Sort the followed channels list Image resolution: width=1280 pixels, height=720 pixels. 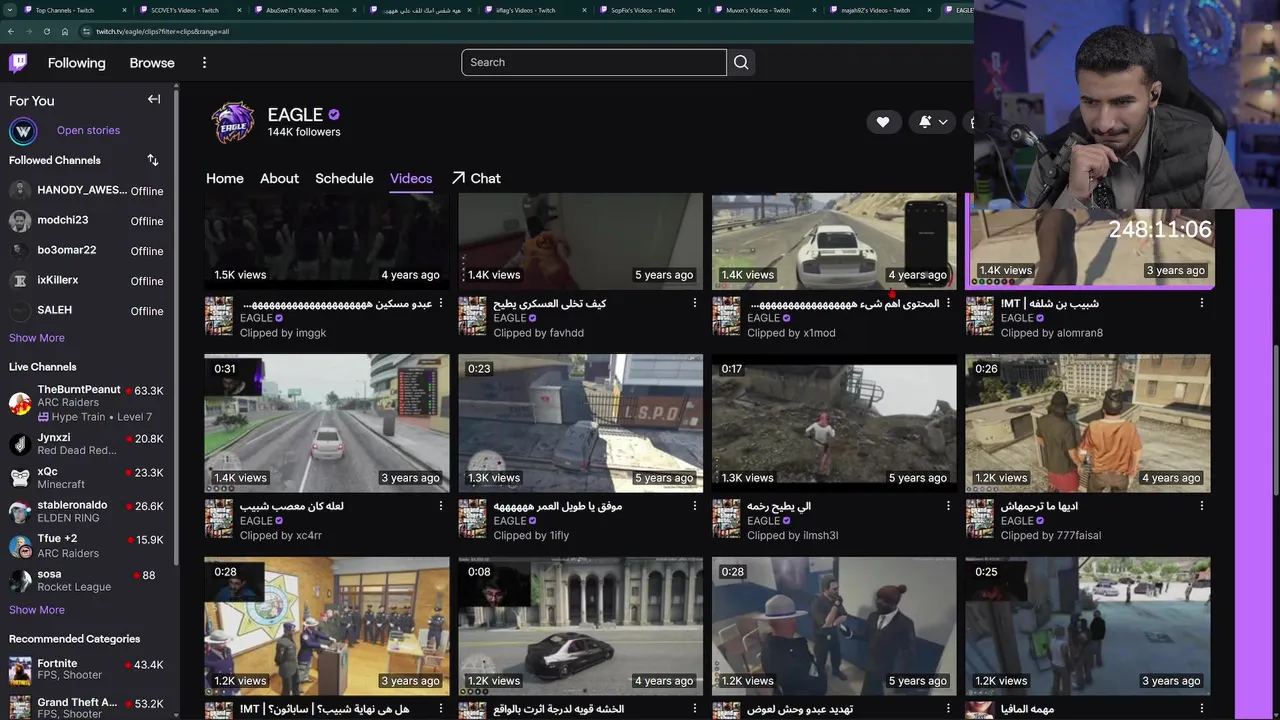[153, 160]
